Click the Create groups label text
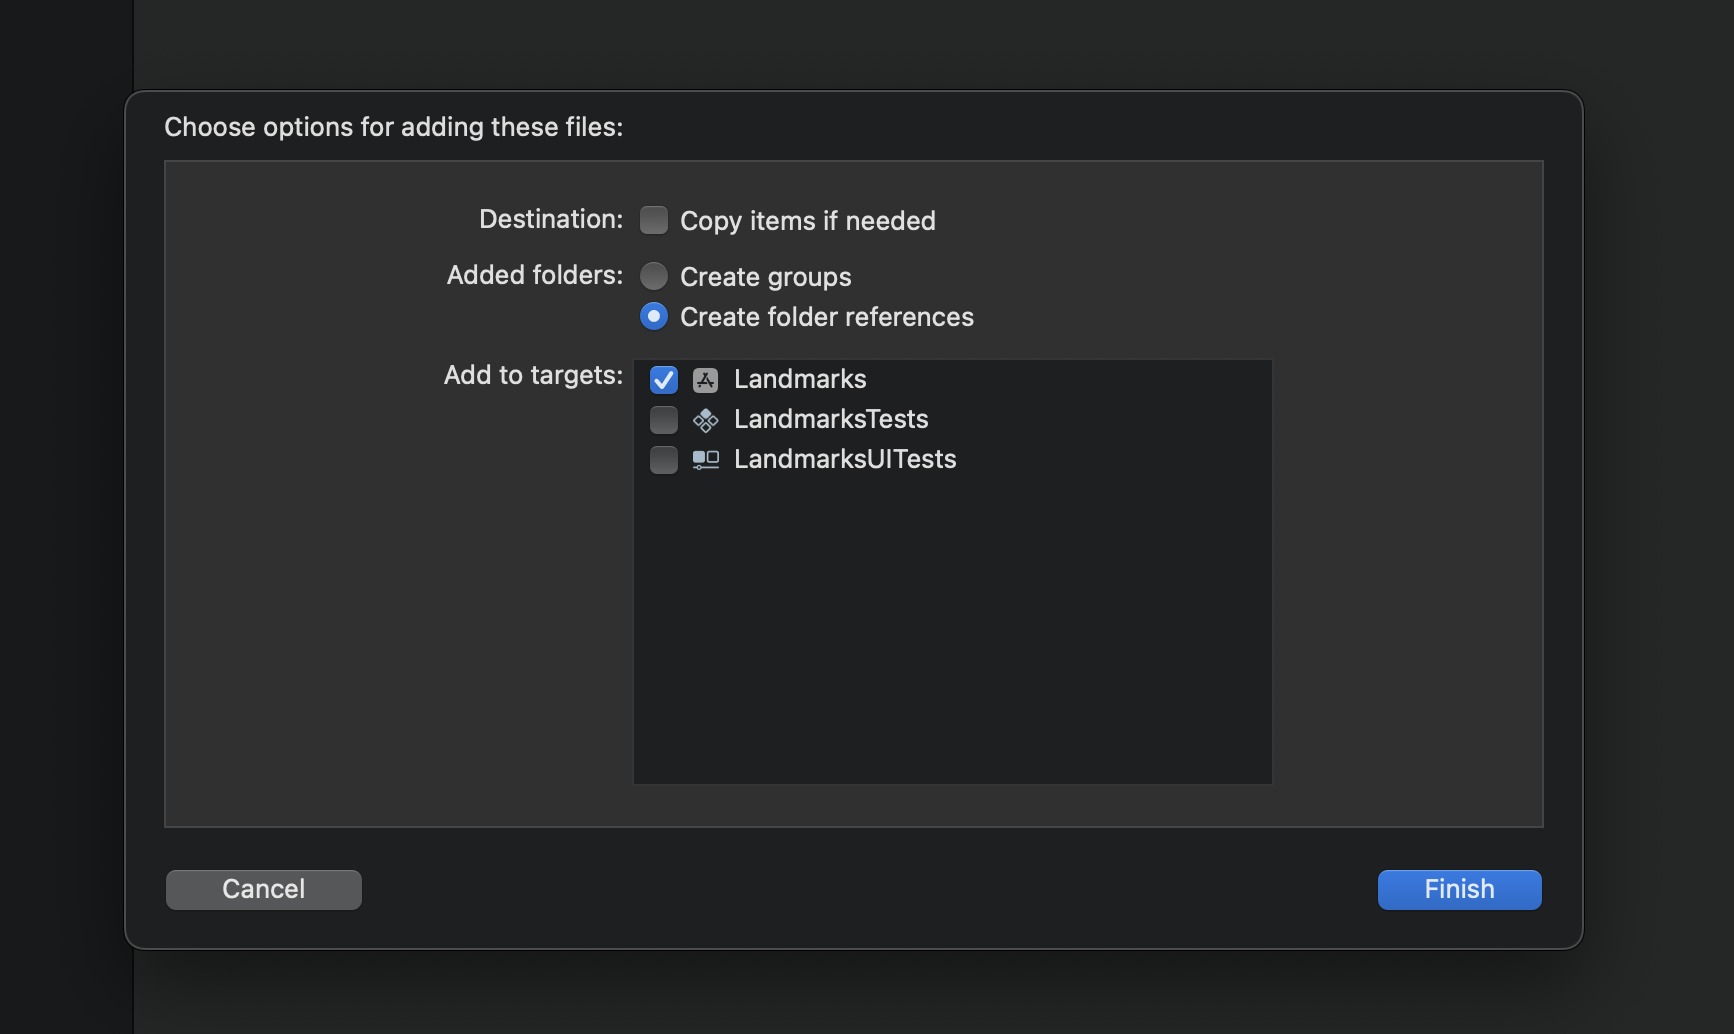The width and height of the screenshot is (1734, 1034). (x=765, y=277)
